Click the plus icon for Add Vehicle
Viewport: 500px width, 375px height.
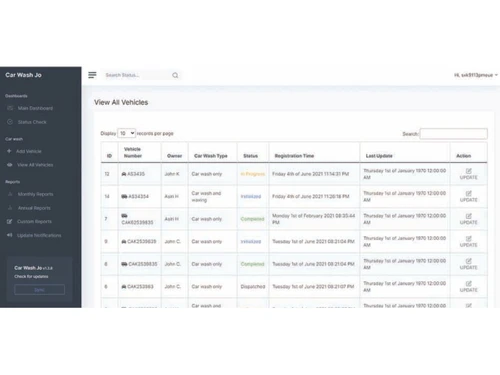pyautogui.click(x=9, y=151)
